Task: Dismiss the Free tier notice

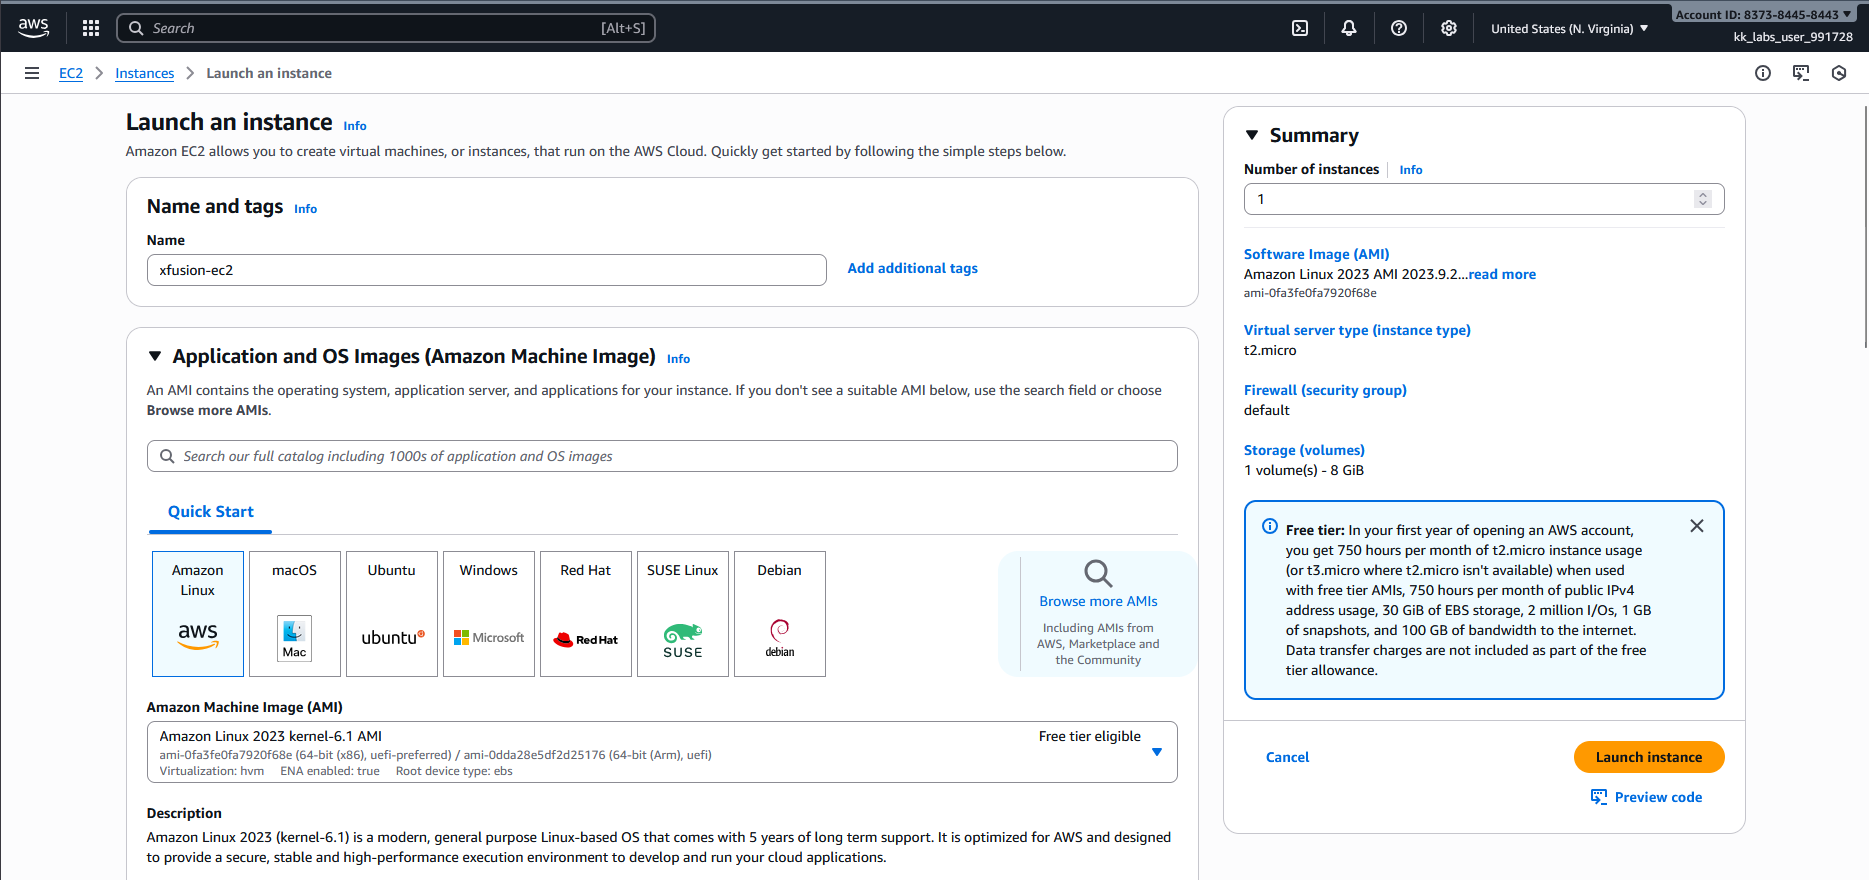Action: pos(1697,526)
